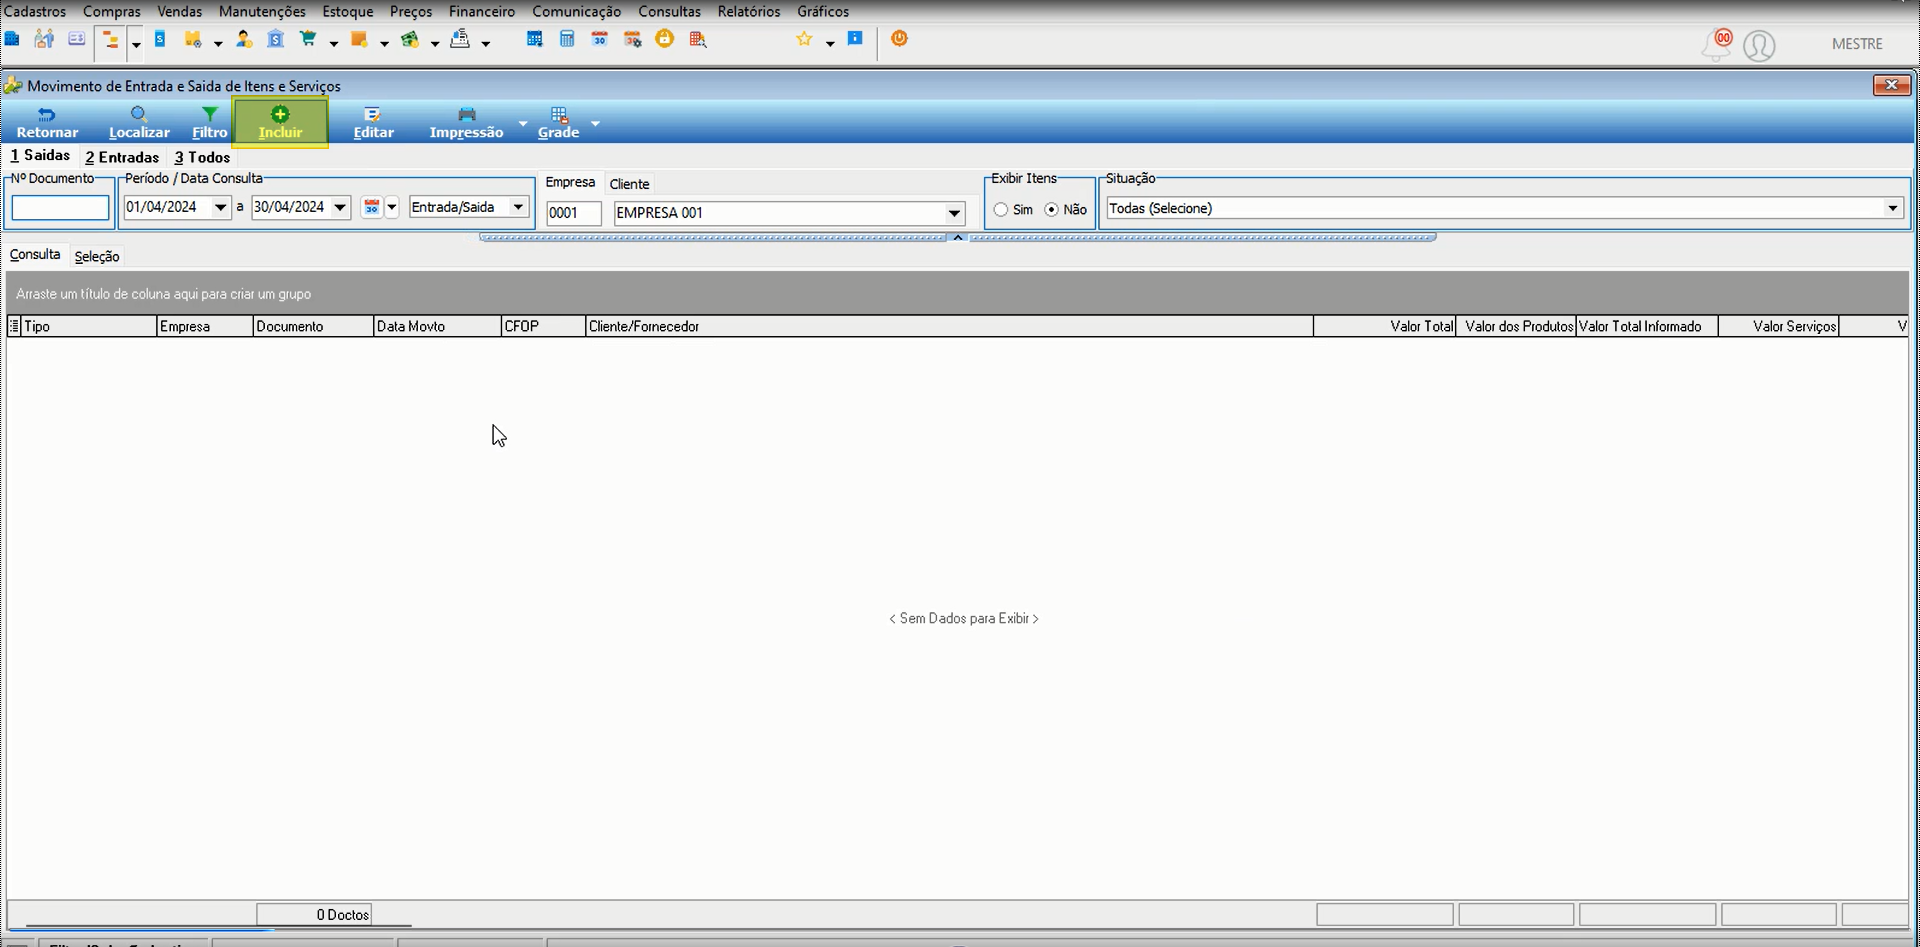Click the Nº Documento input field
Viewport: 1920px width, 947px height.
(60, 208)
